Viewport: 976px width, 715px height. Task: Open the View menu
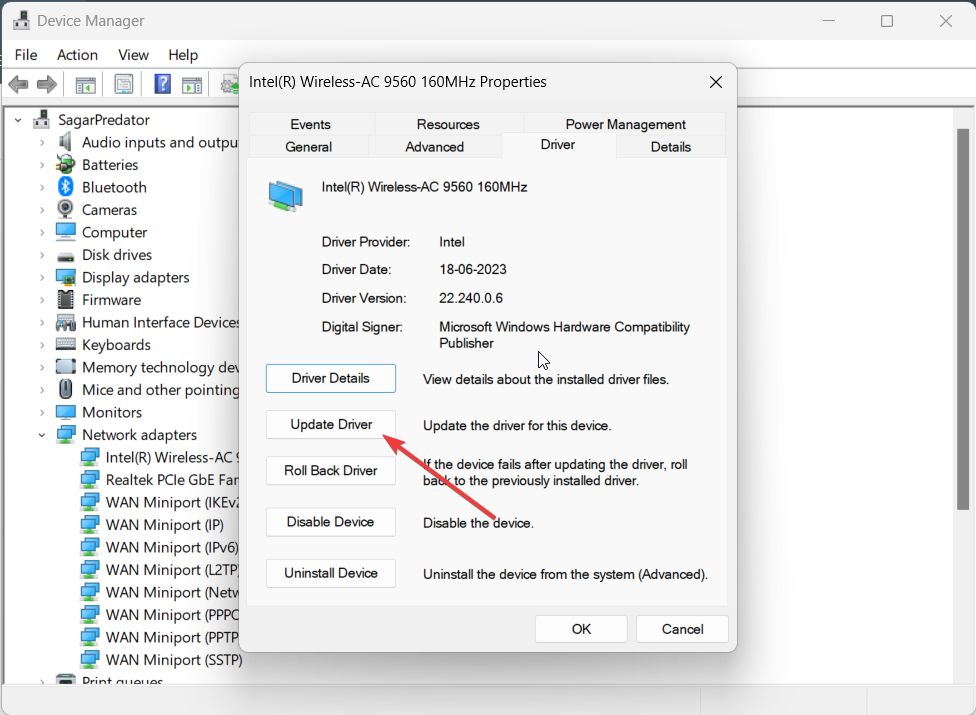coord(133,55)
